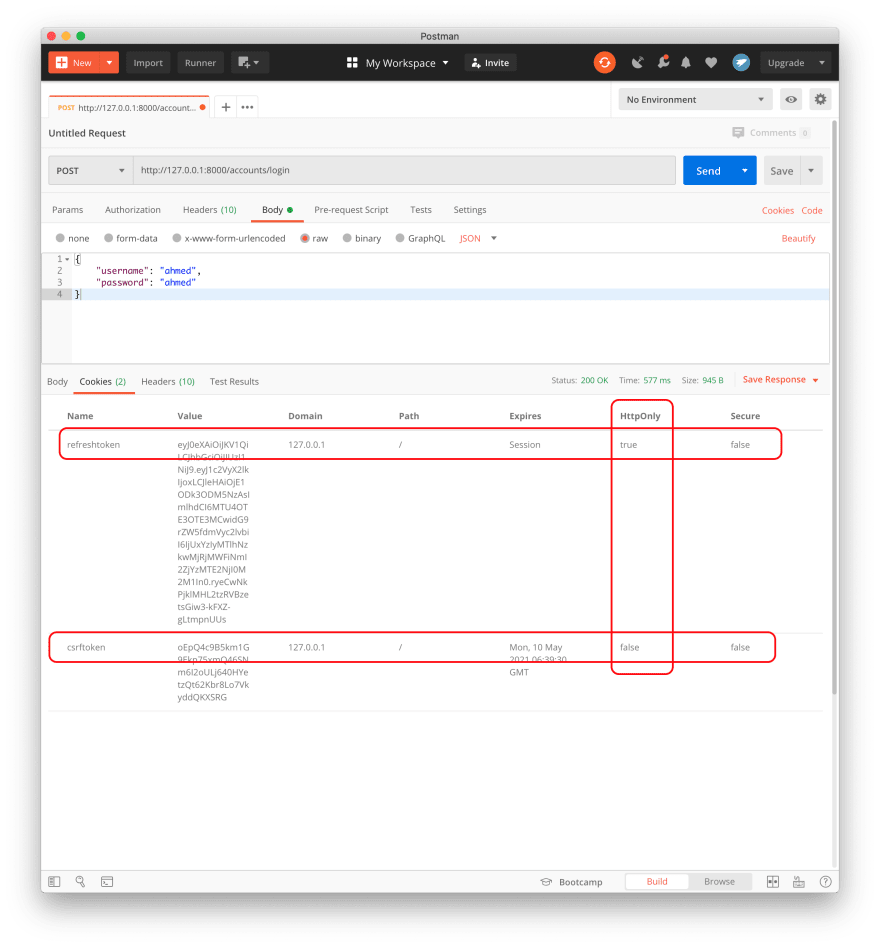
Task: Switch to response Body tab
Action: click(x=57, y=381)
